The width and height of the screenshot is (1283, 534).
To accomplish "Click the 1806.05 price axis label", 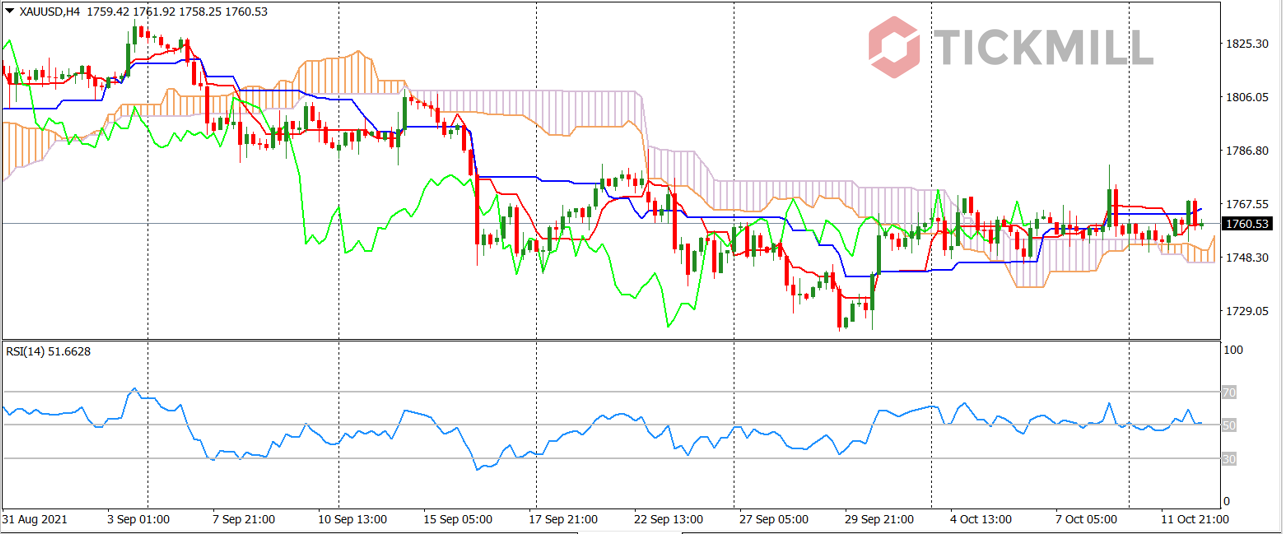I will [1246, 97].
